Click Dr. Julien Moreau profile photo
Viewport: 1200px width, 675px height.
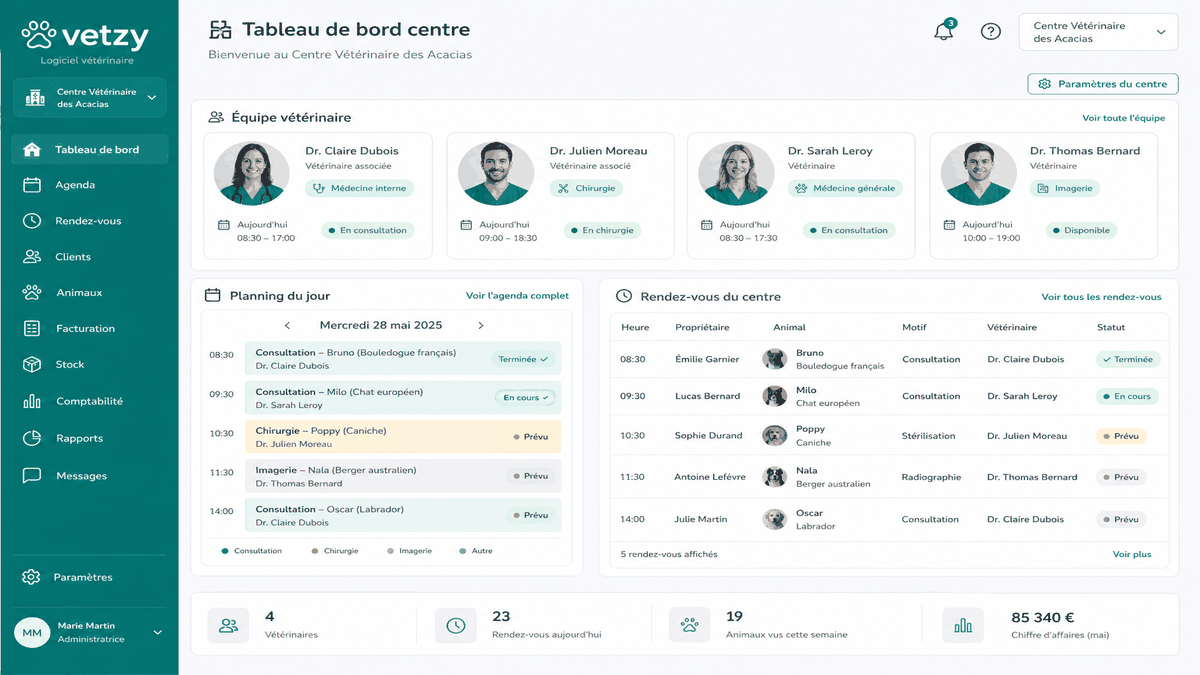tap(496, 174)
